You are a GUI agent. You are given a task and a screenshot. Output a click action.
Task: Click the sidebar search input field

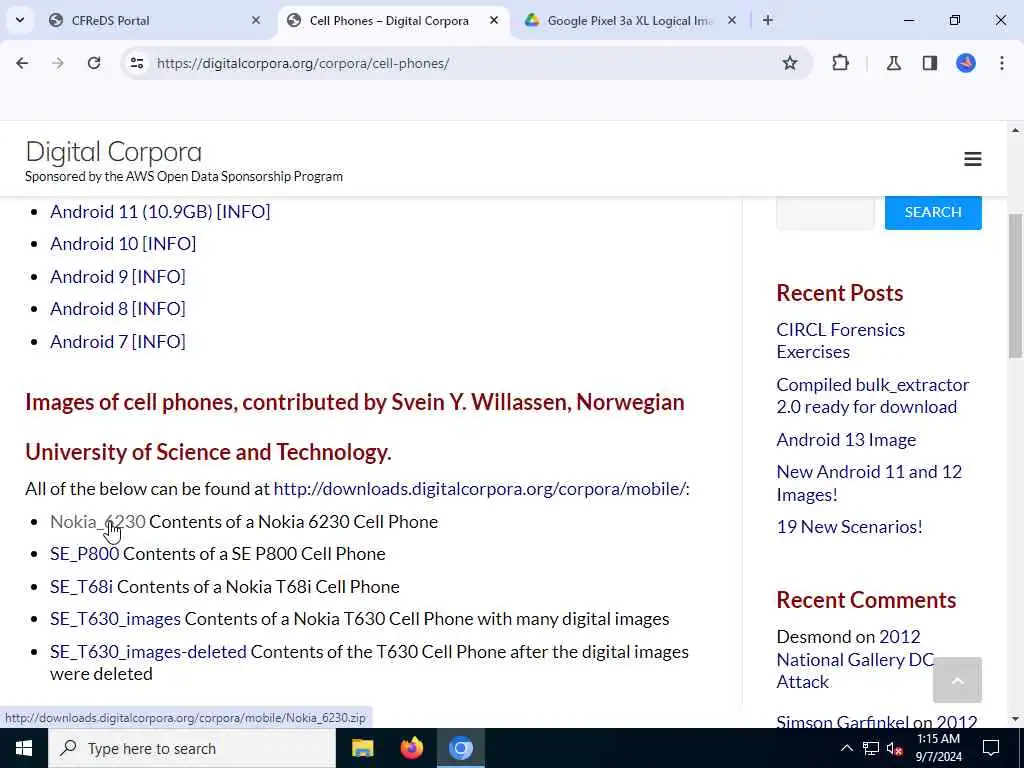tap(825, 212)
